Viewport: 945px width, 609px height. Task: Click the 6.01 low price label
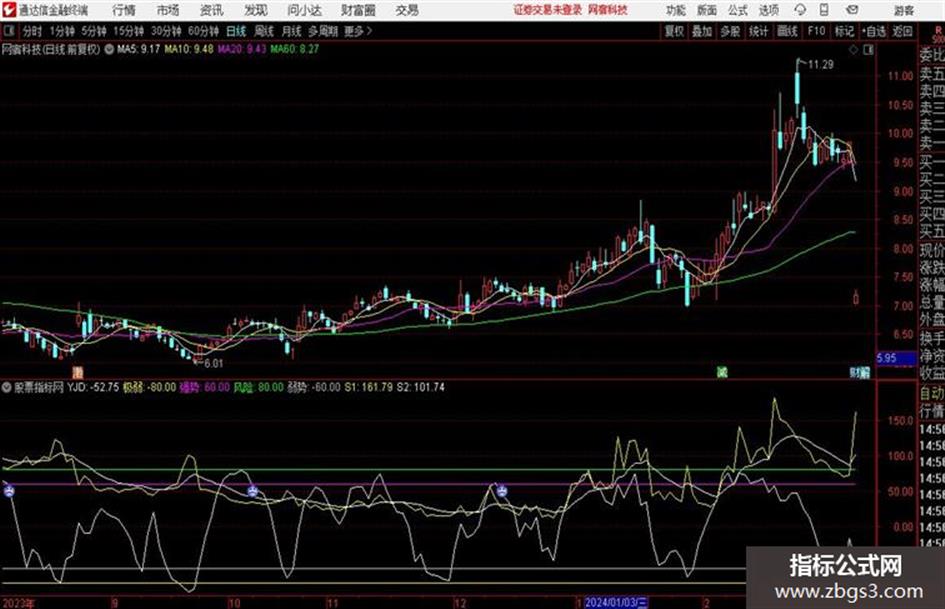click(x=213, y=364)
